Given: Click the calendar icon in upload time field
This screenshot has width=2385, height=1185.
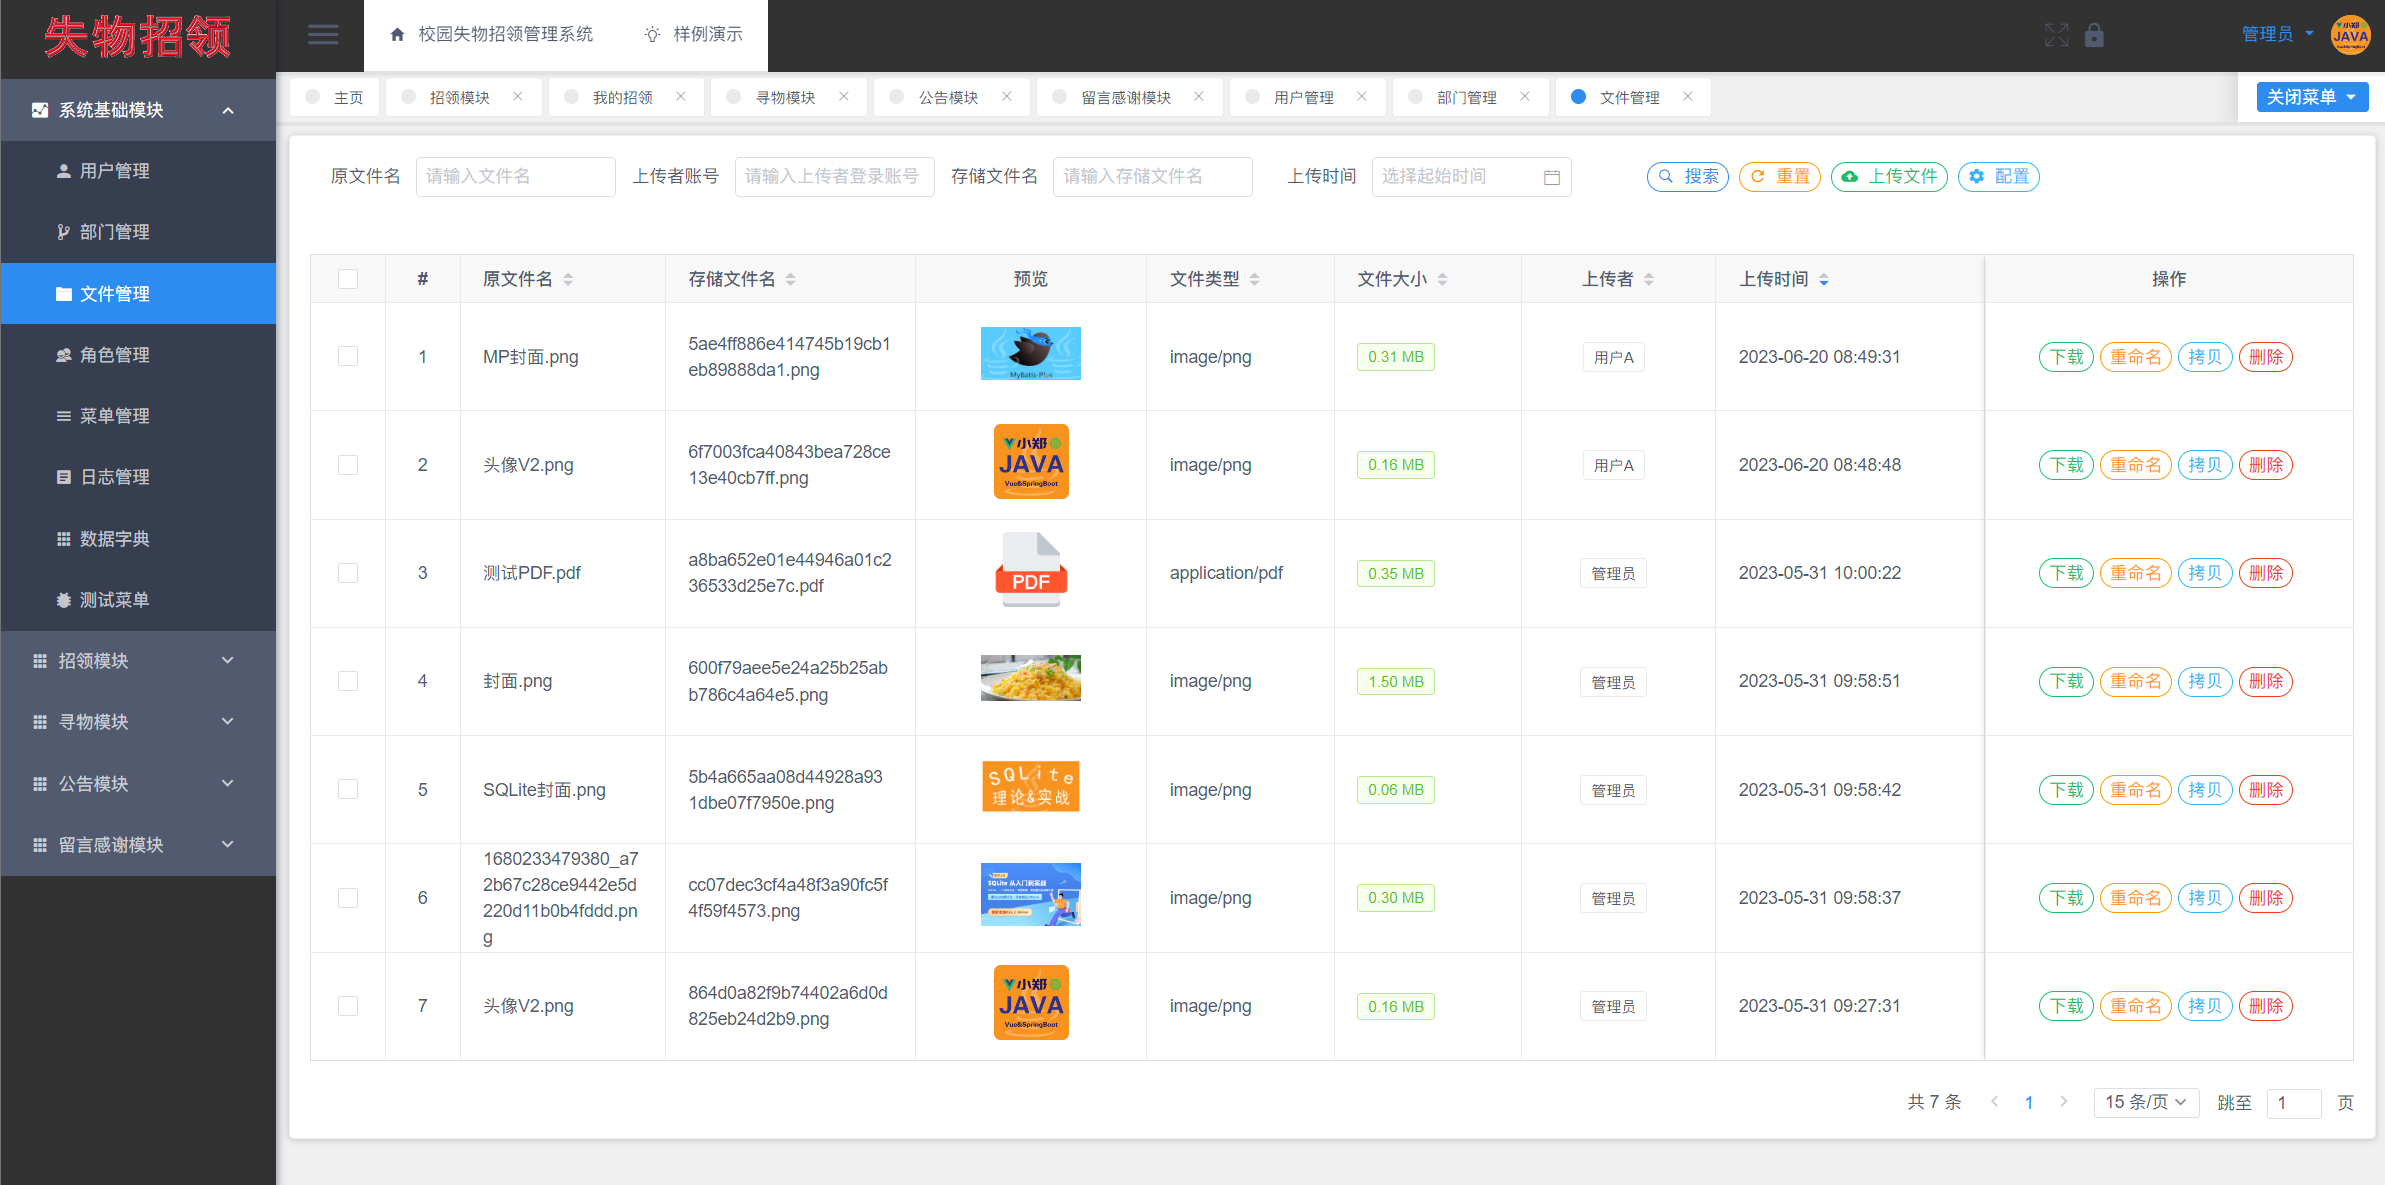Looking at the screenshot, I should [x=1551, y=177].
